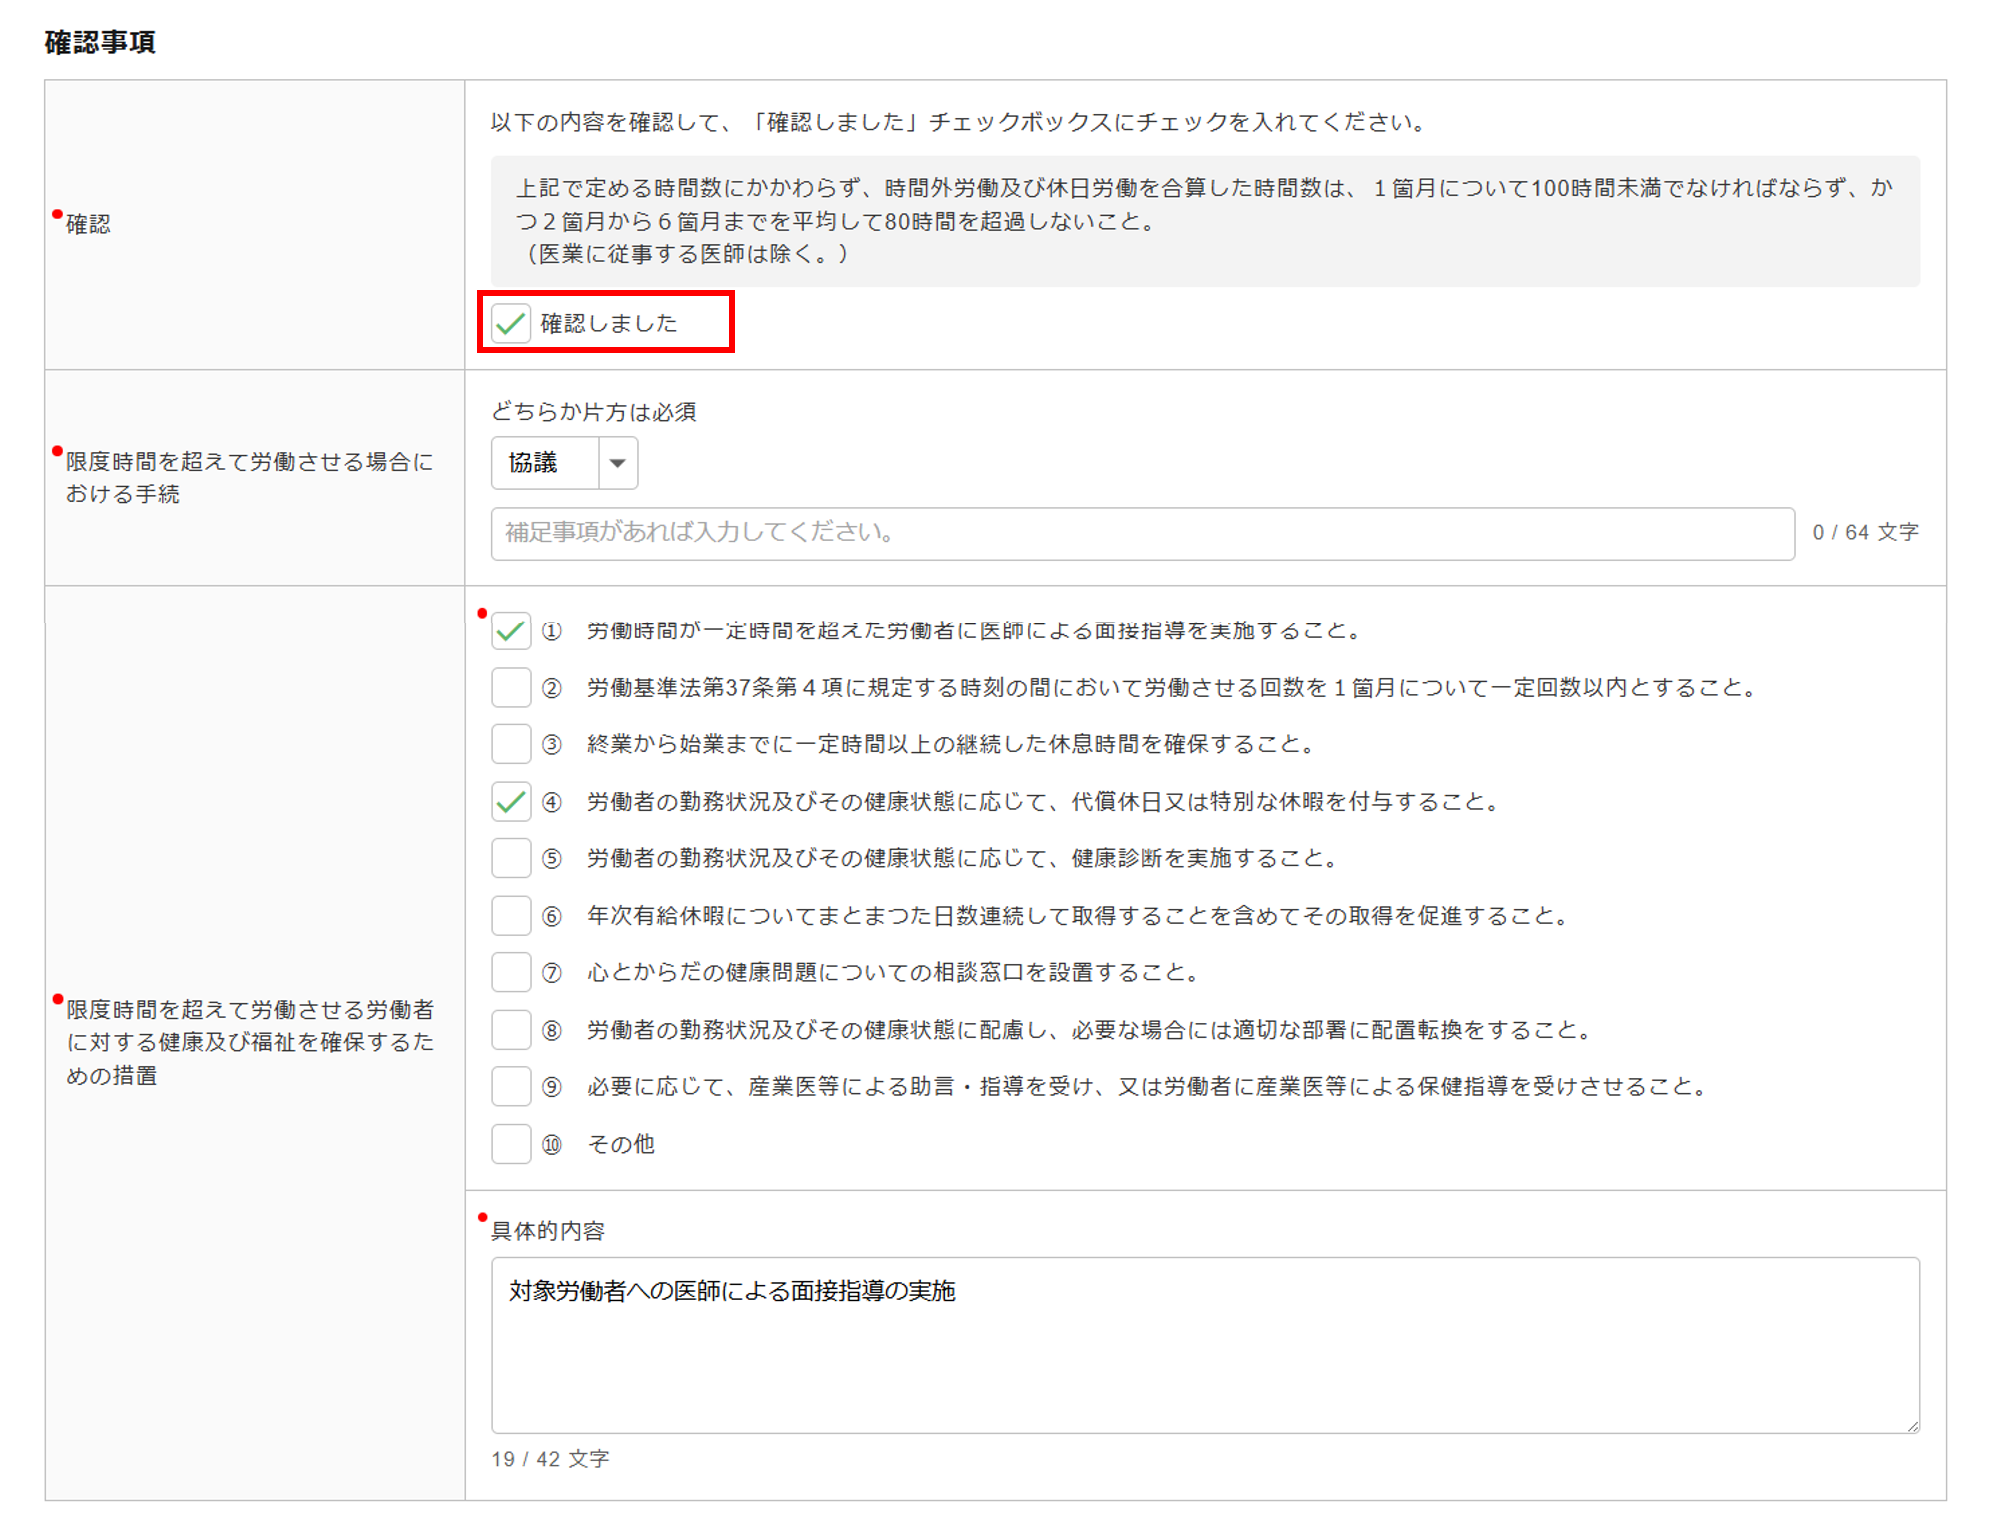The height and width of the screenshot is (1520, 1993).
Task: Click the ① 面接指導 option label text
Action: 973,631
